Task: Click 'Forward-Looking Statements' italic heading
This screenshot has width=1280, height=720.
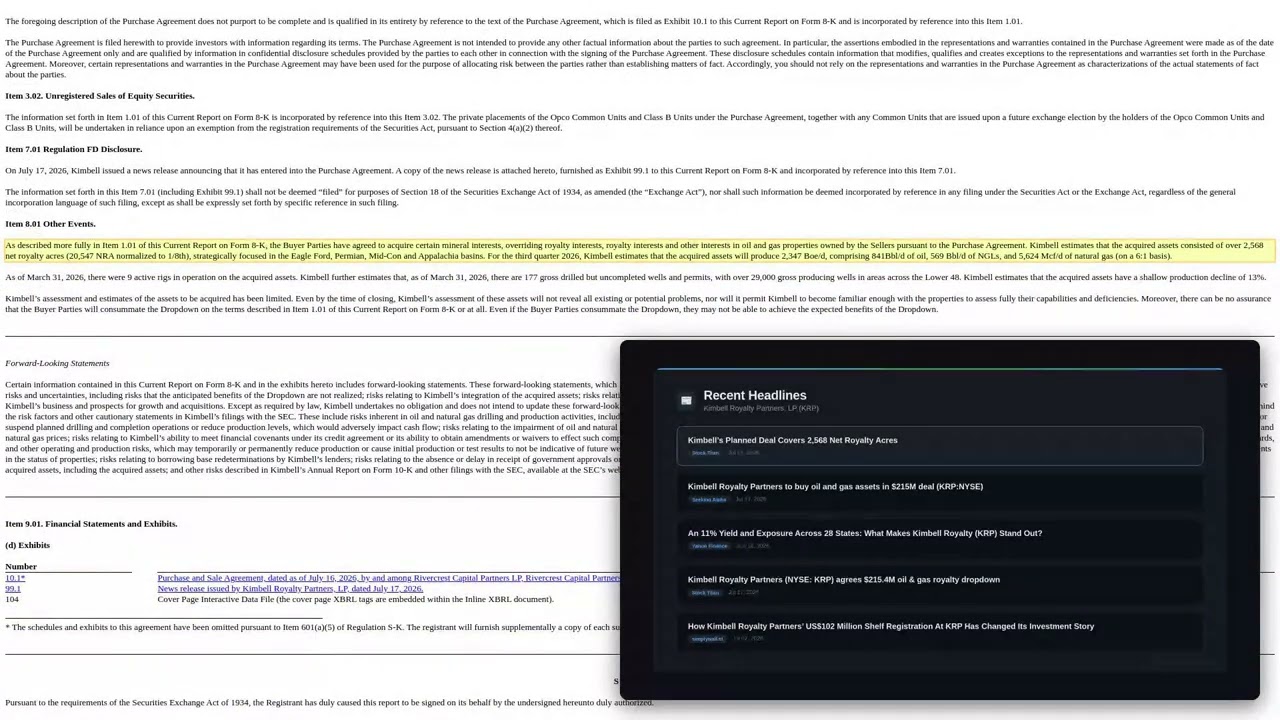Action: point(57,363)
